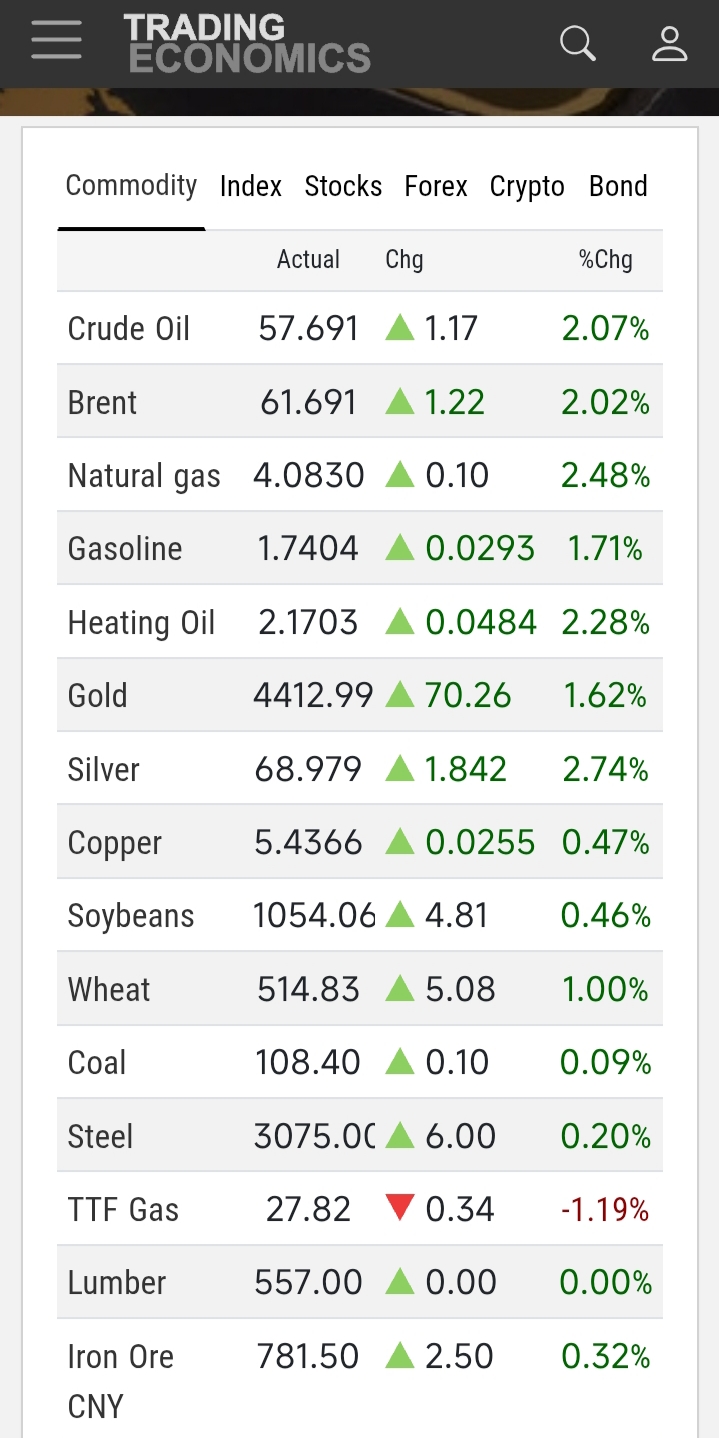This screenshot has width=719, height=1438.
Task: Select the Commodity tab
Action: tap(131, 186)
